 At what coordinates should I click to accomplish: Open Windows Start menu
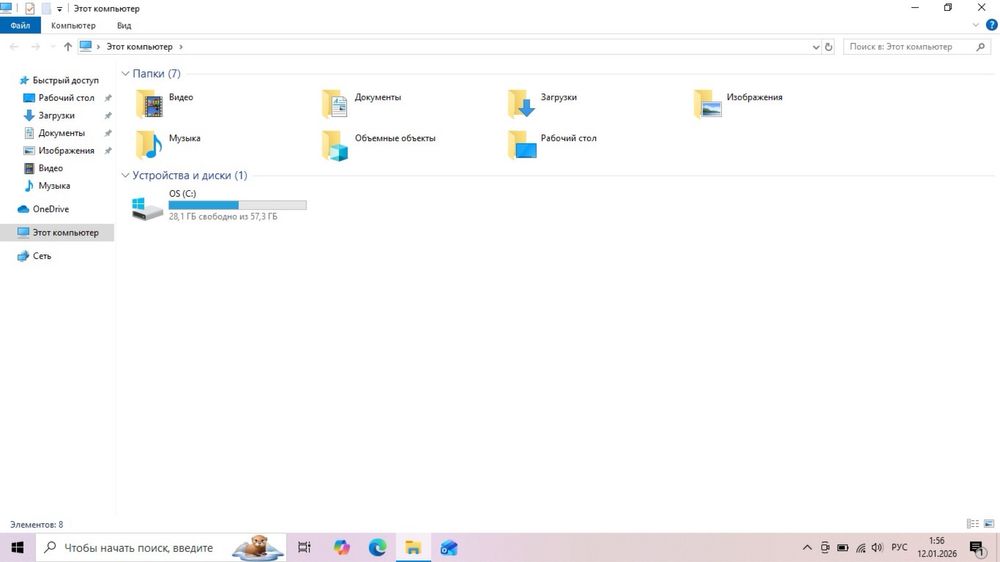tap(17, 547)
